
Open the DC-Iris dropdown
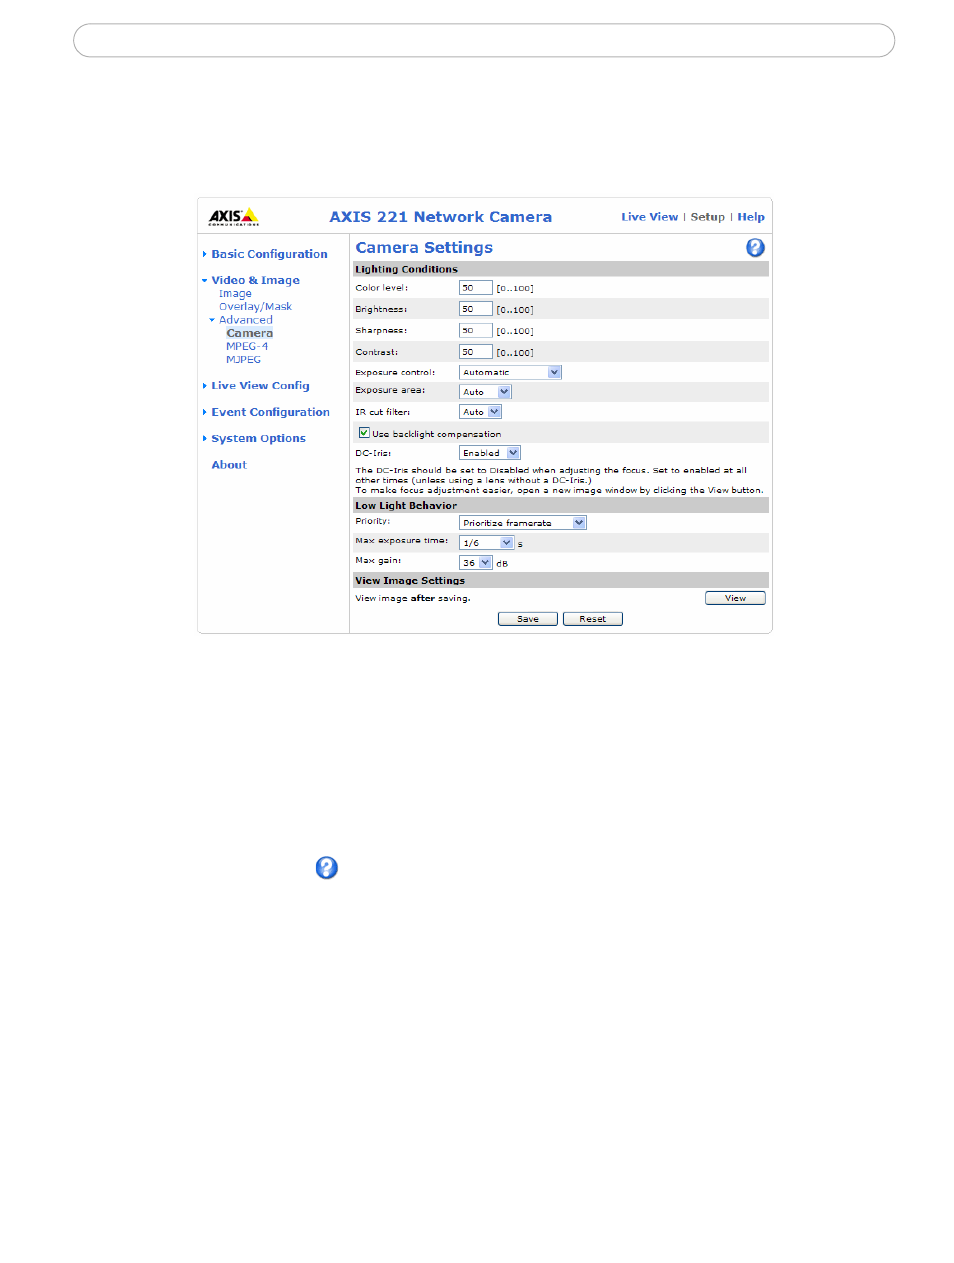coord(490,453)
